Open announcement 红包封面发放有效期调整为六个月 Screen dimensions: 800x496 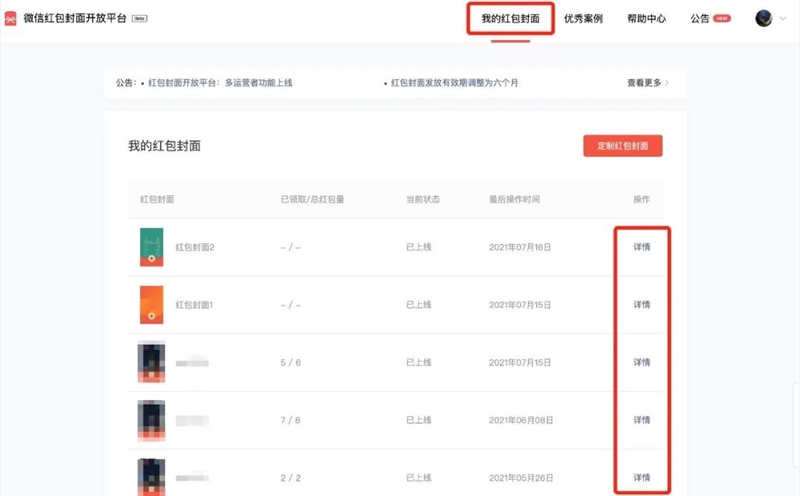(454, 83)
